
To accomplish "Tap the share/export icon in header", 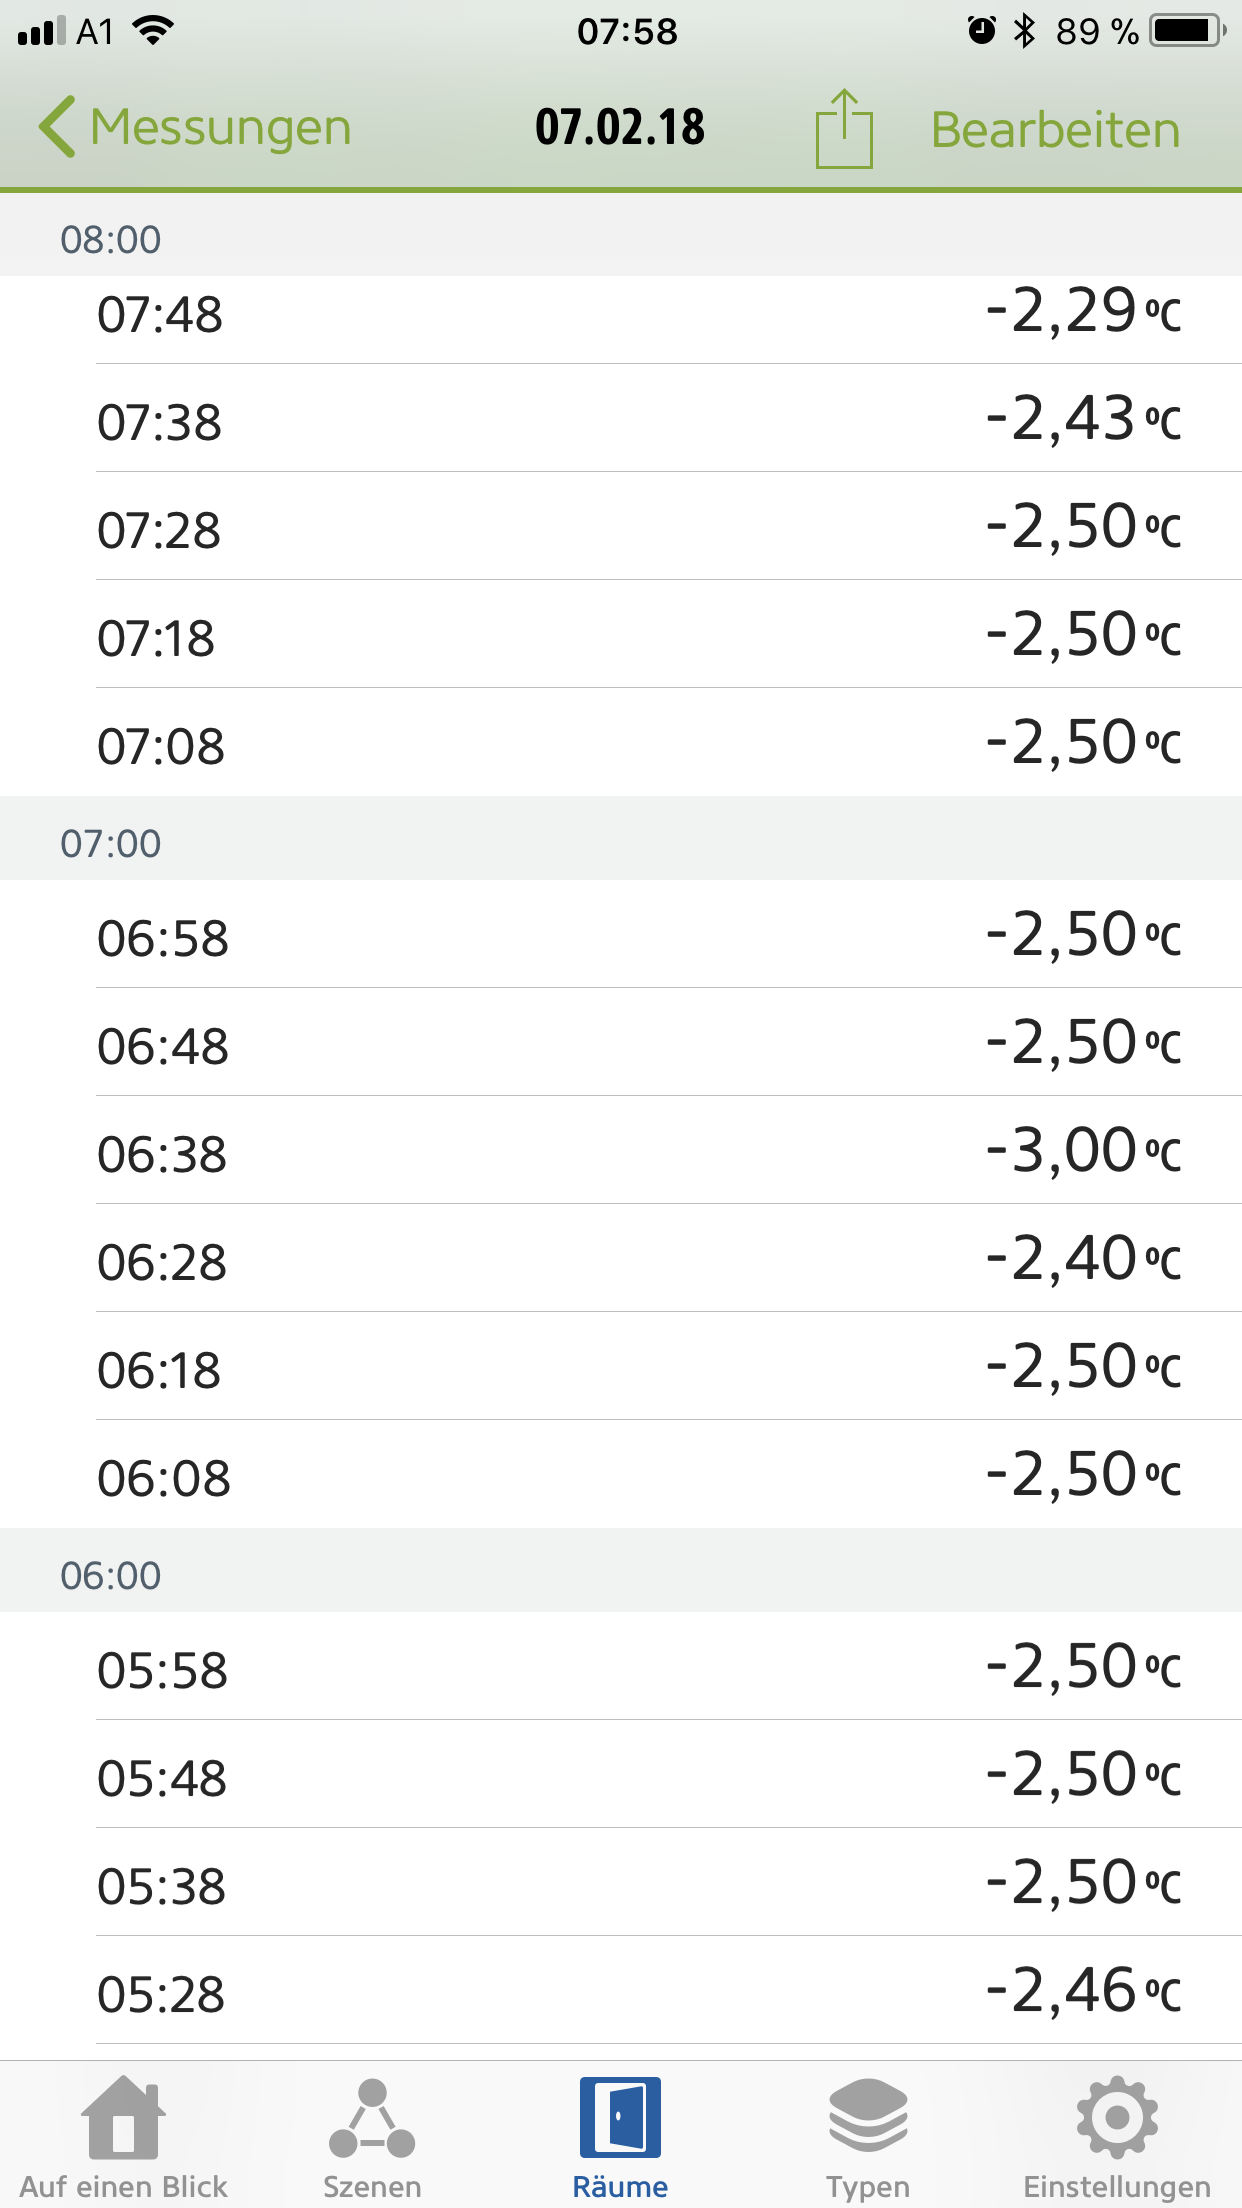I will click(843, 130).
